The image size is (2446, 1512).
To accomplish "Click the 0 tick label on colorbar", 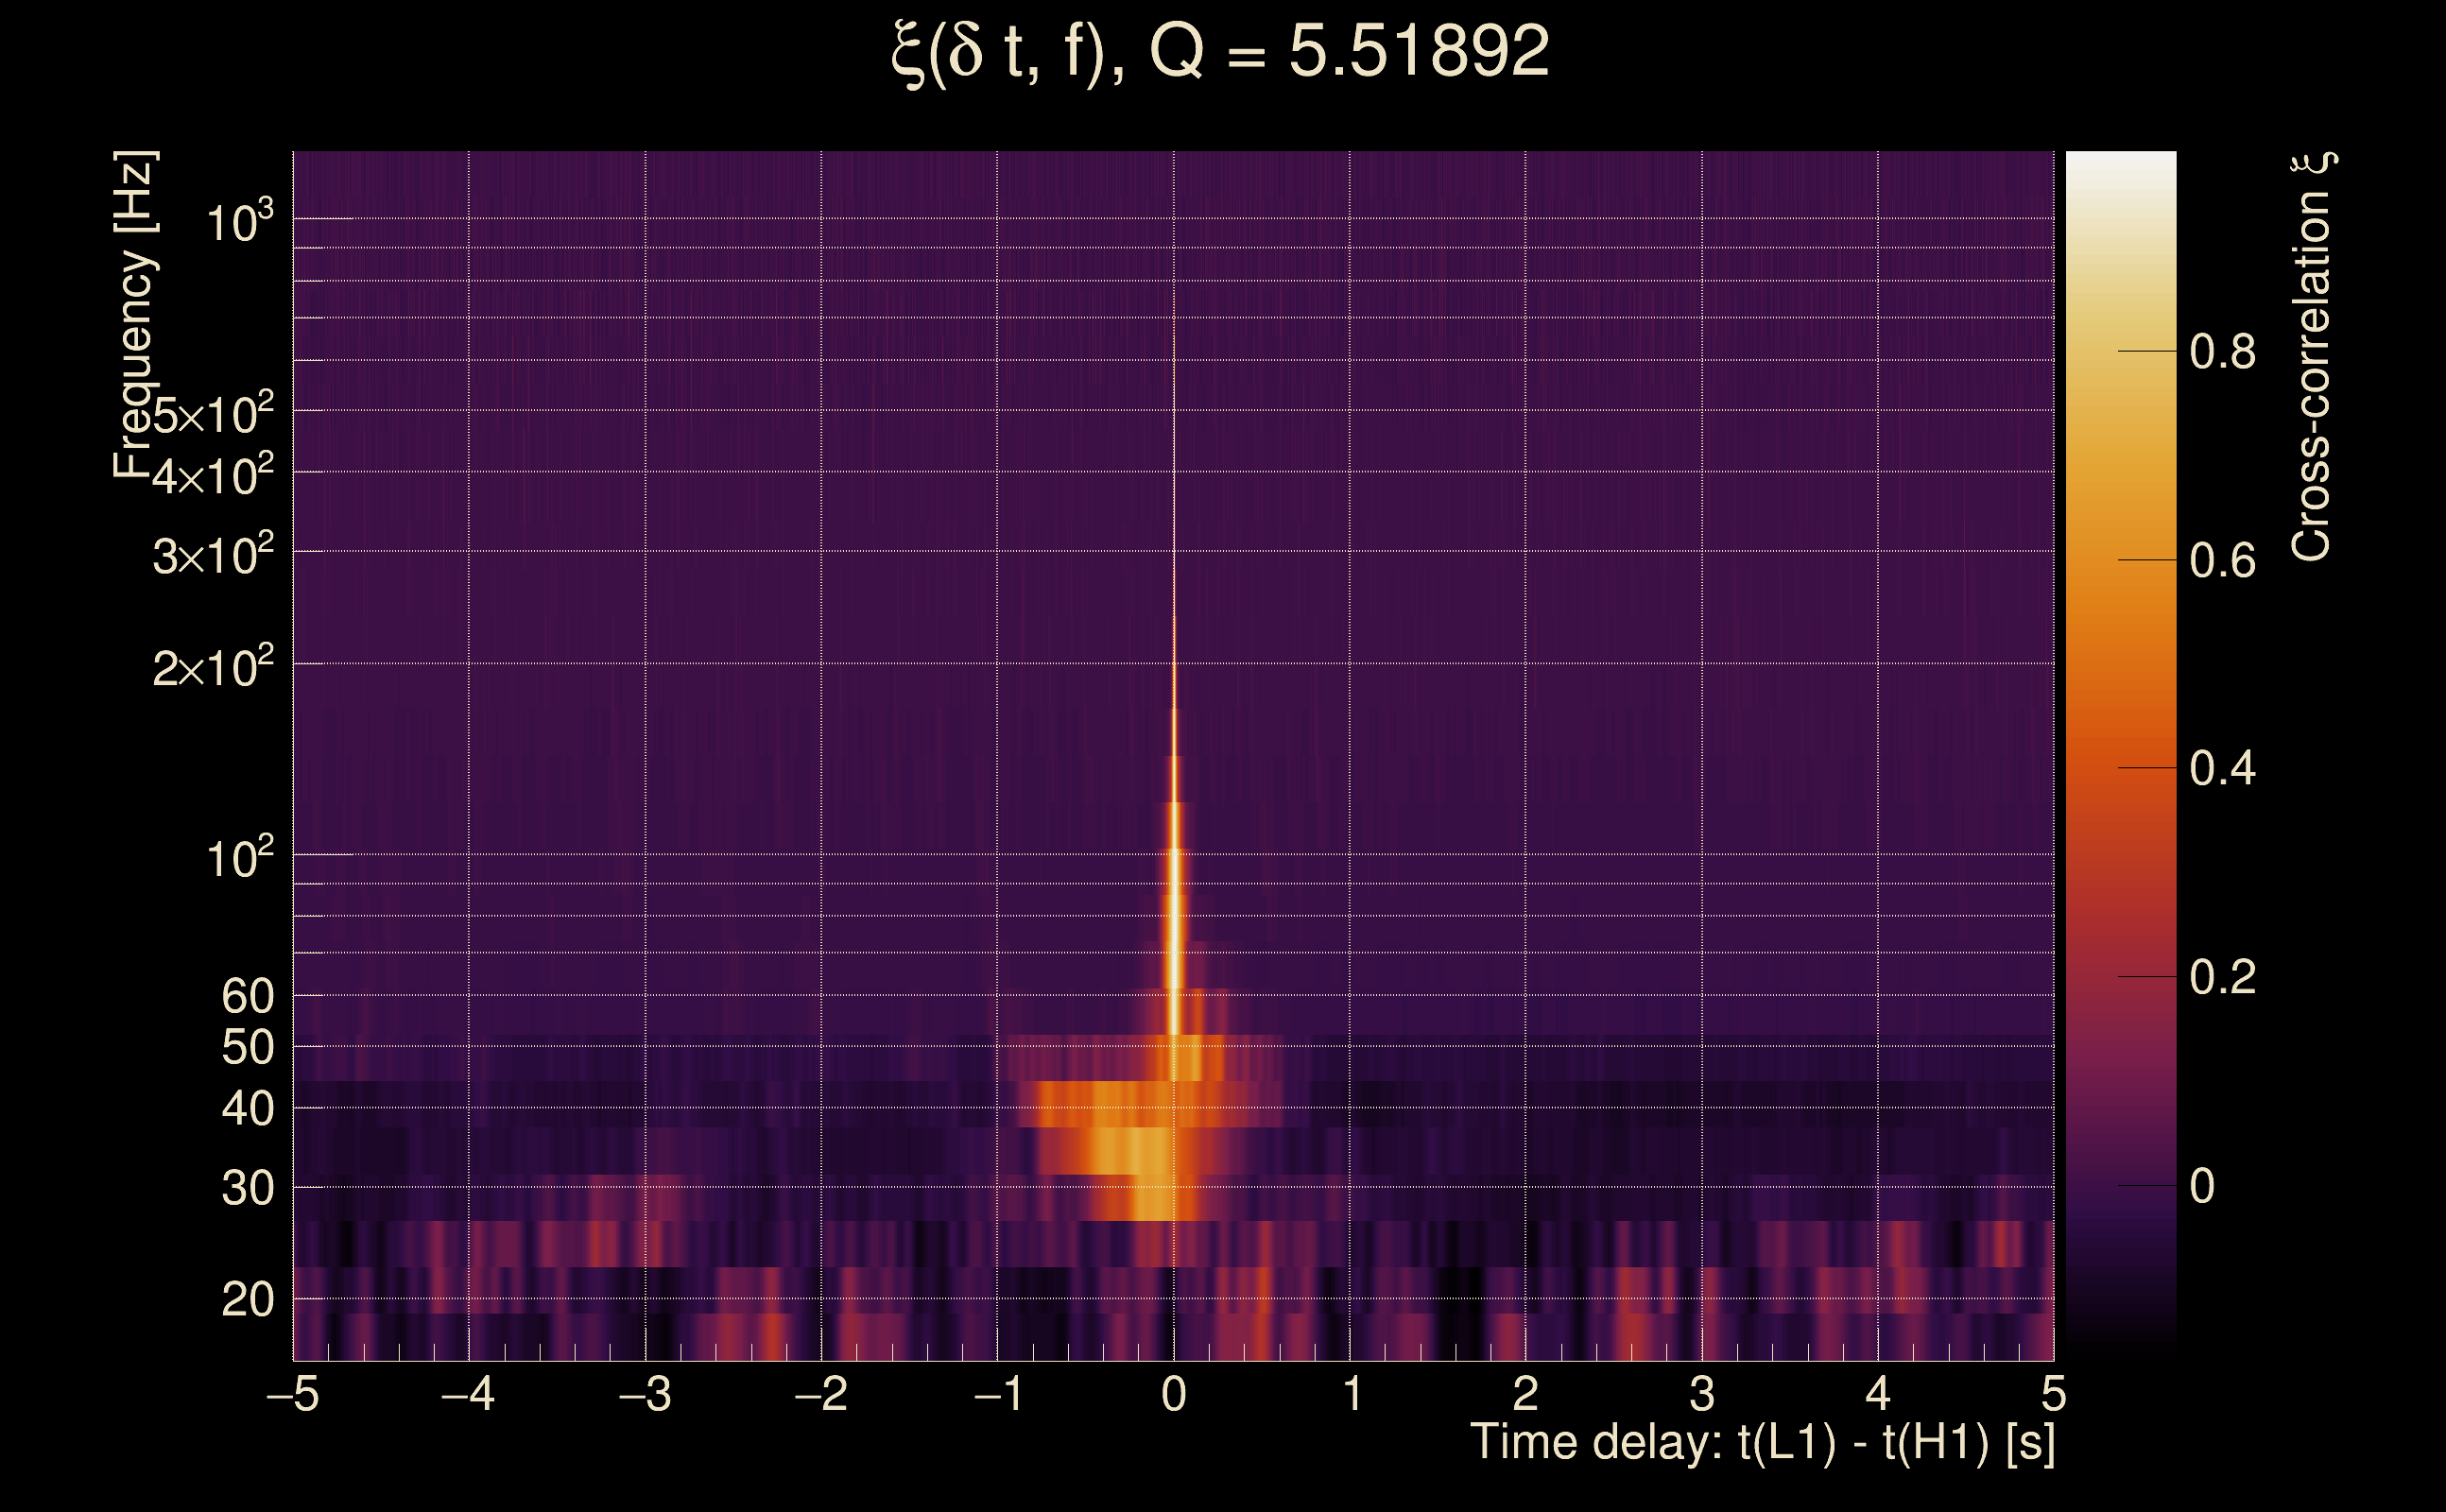I will pos(2203,1186).
